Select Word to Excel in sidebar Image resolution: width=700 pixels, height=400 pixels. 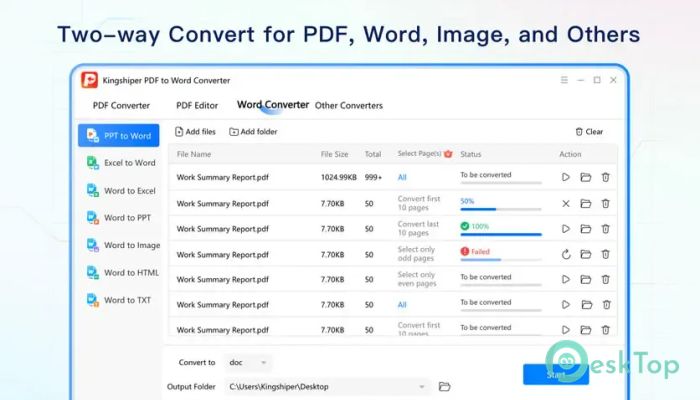point(121,191)
